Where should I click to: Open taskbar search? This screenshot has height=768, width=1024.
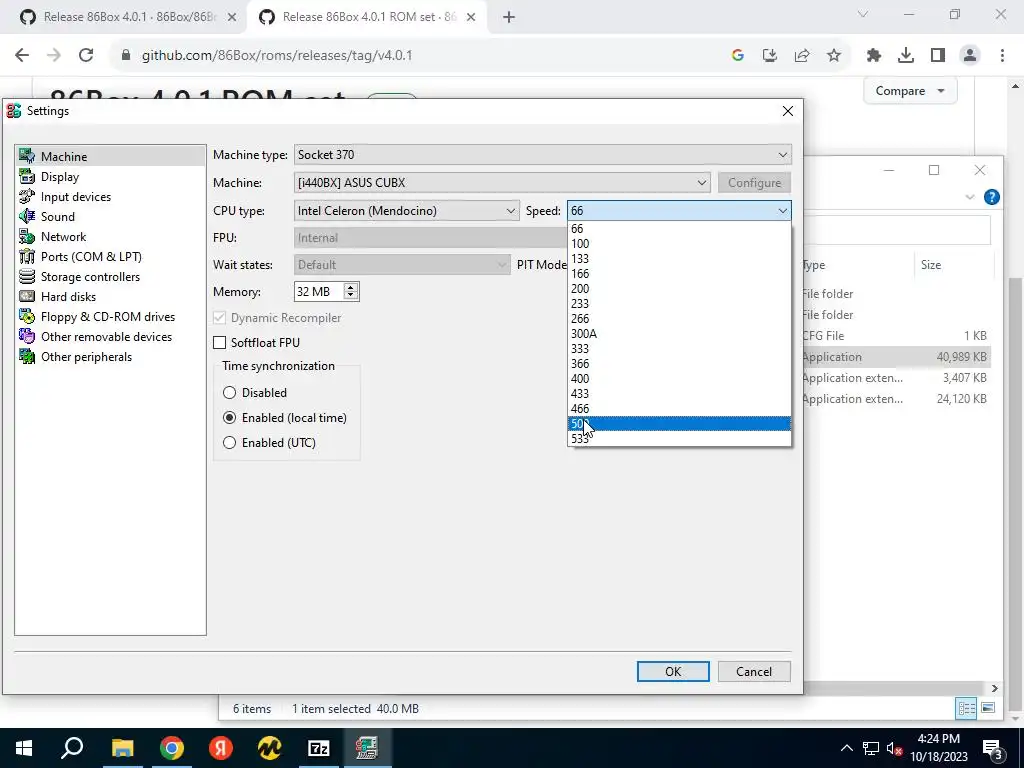[x=72, y=748]
